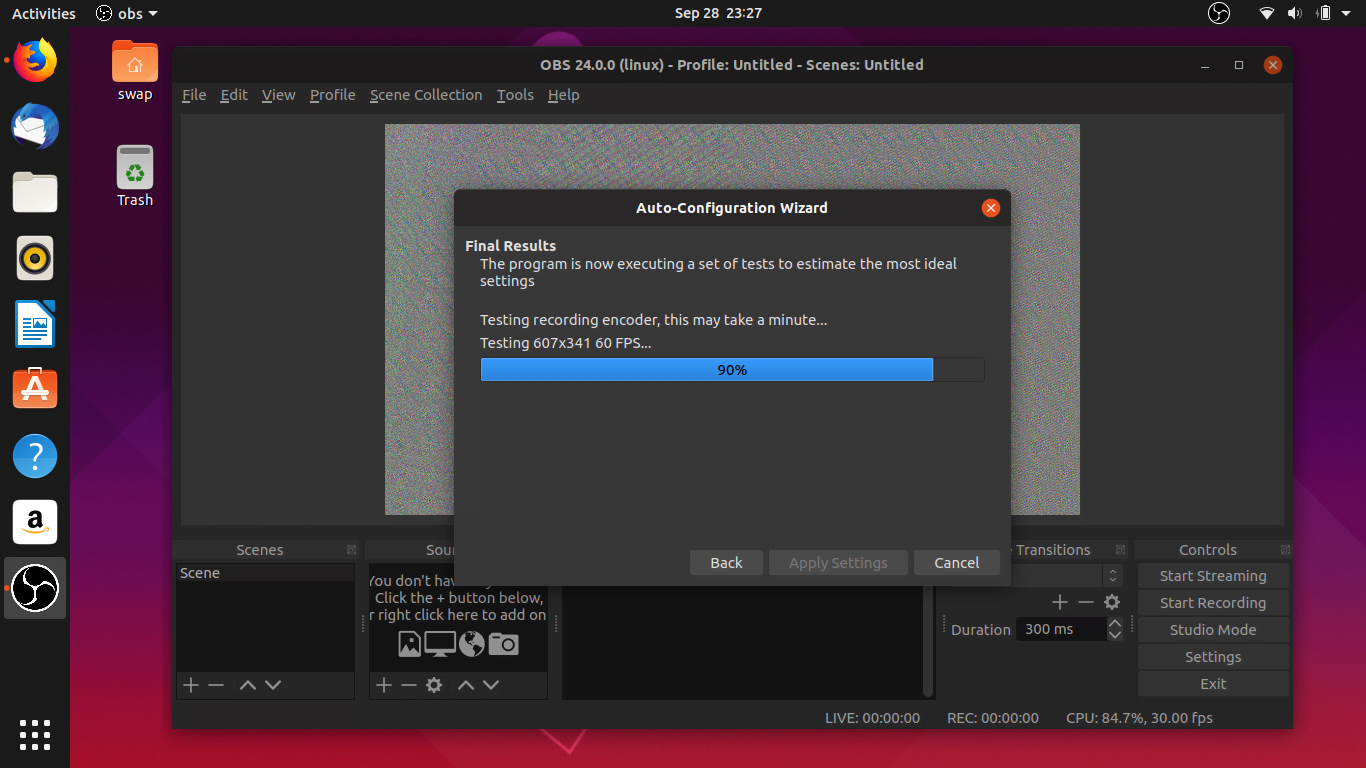Open the Scene Collection menu
Image resolution: width=1366 pixels, height=768 pixels.
tap(426, 95)
